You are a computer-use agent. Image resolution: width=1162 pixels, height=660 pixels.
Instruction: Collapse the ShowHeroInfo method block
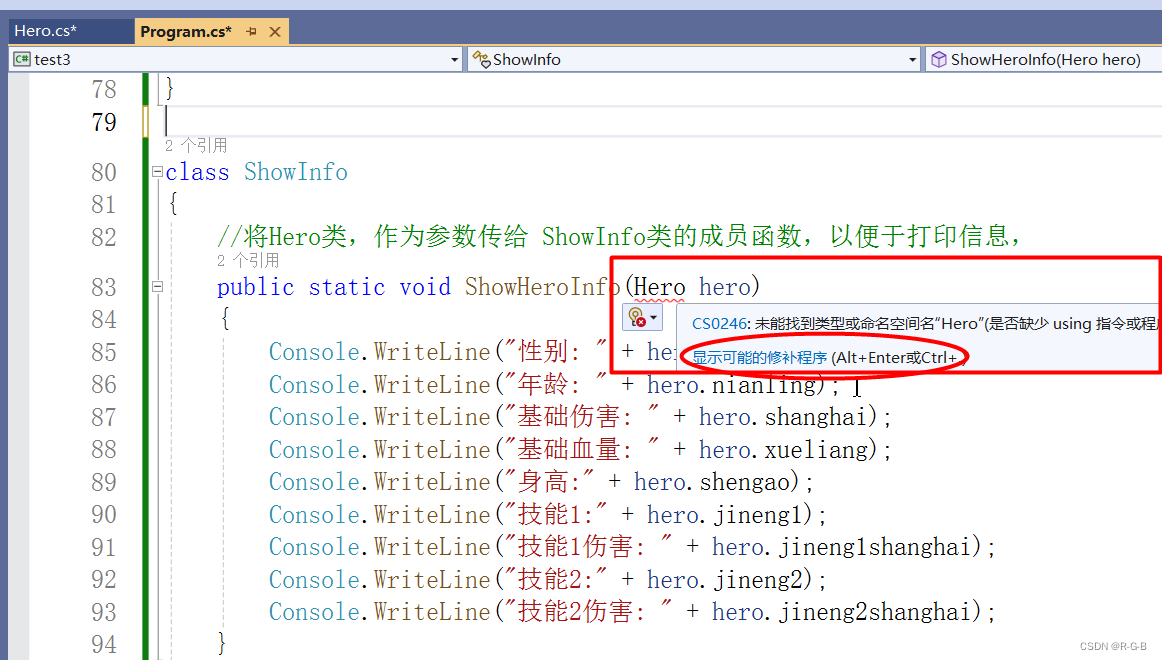157,287
